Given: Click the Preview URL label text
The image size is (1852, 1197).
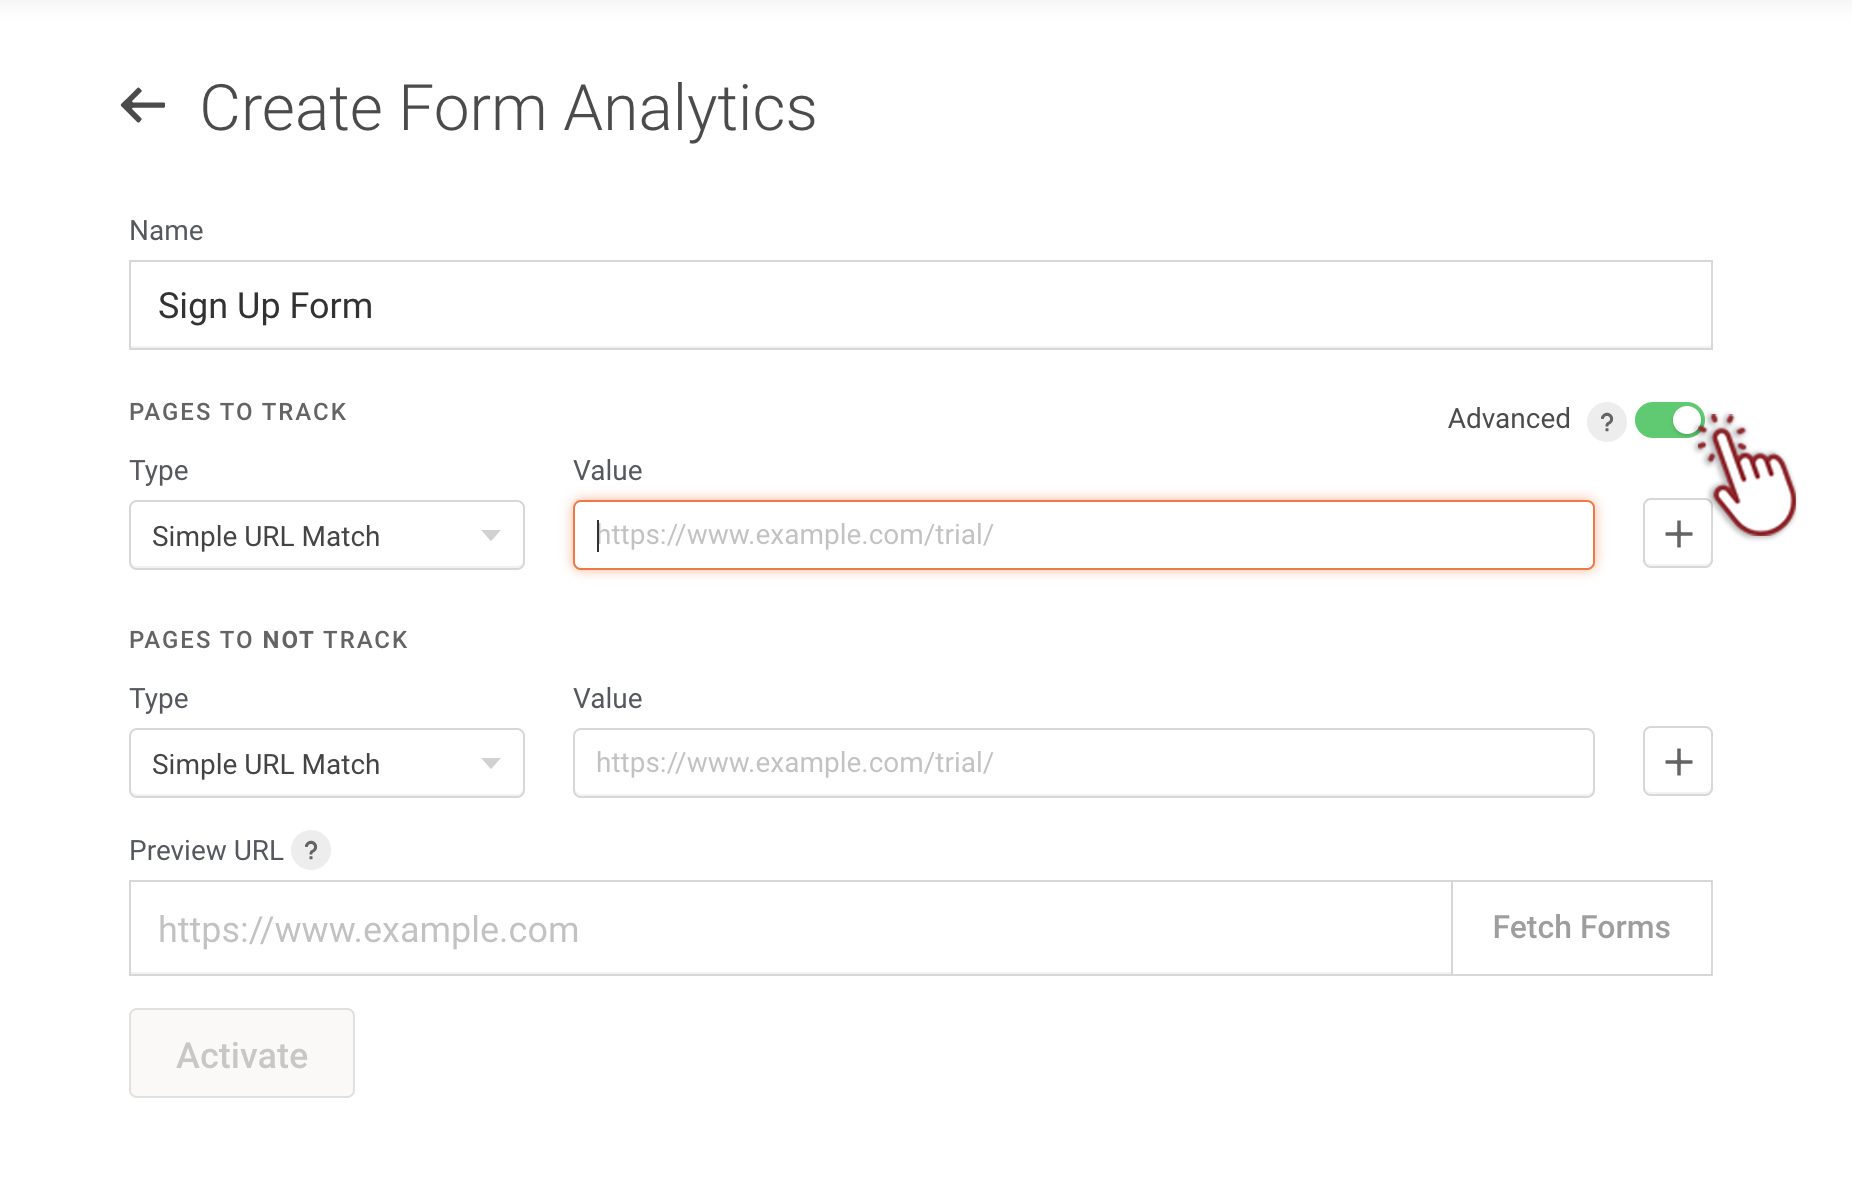Looking at the screenshot, I should [x=206, y=851].
